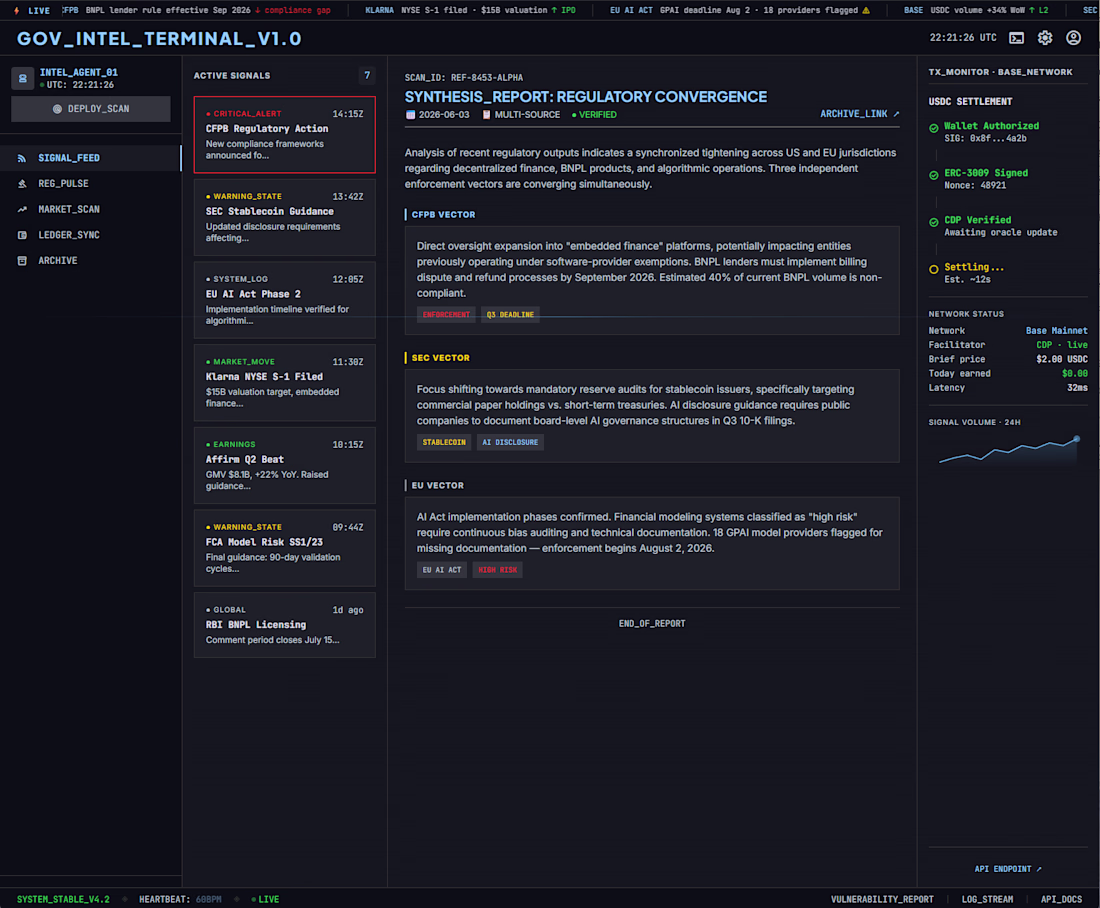The width and height of the screenshot is (1100, 908).
Task: Click the EU AI ACT tag
Action: (x=442, y=570)
